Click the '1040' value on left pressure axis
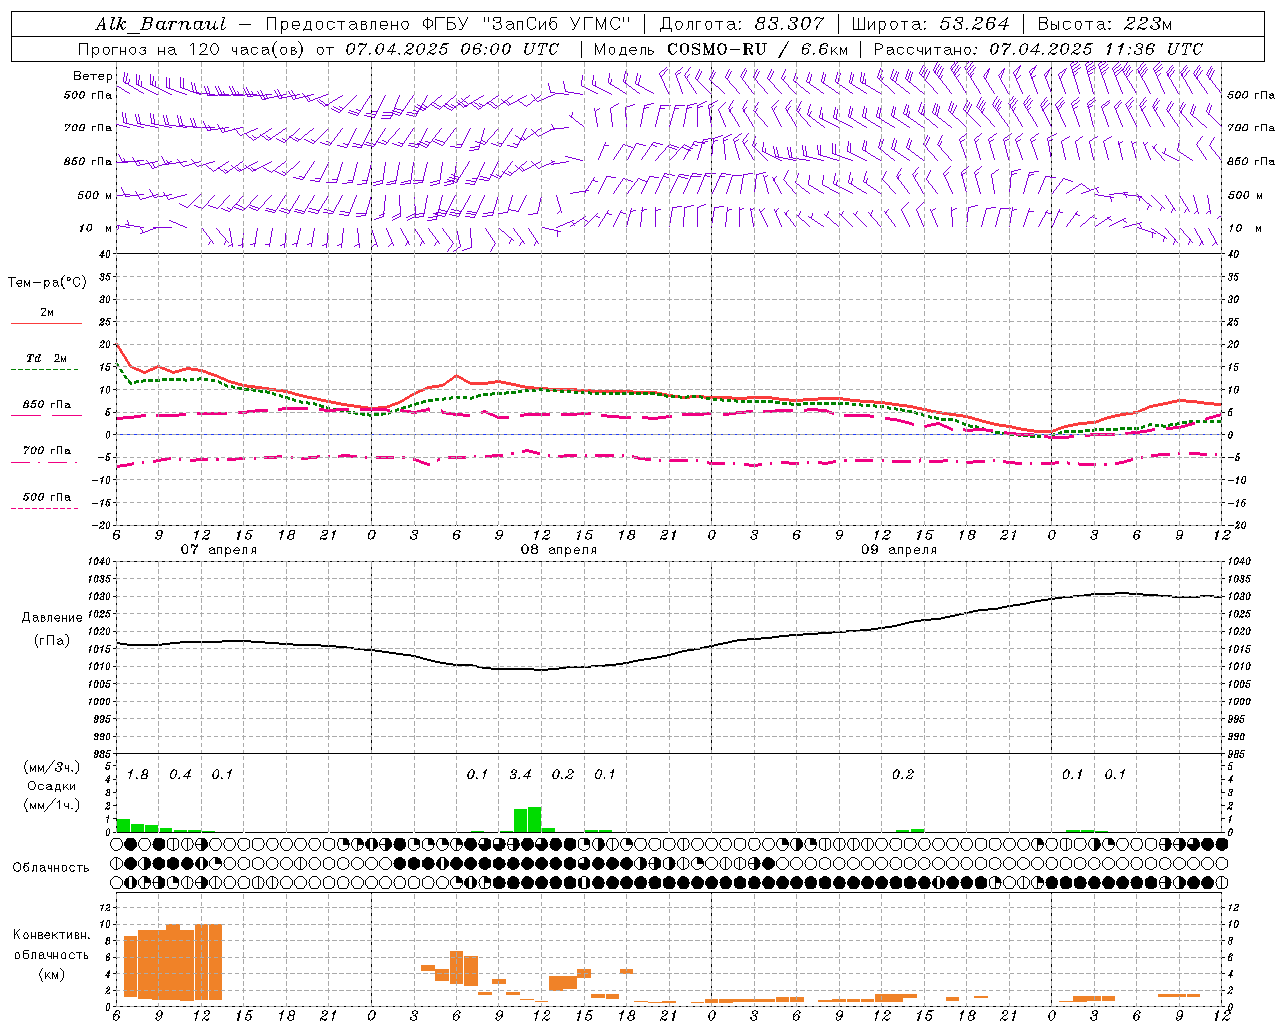 pyautogui.click(x=97, y=562)
